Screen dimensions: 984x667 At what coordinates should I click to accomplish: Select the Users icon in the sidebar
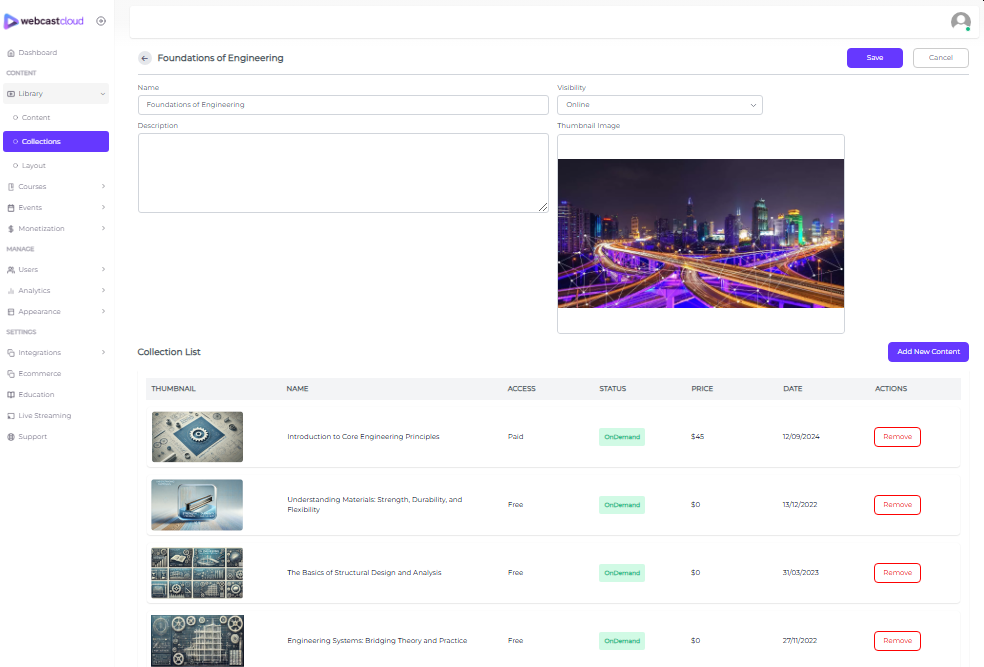[12, 269]
